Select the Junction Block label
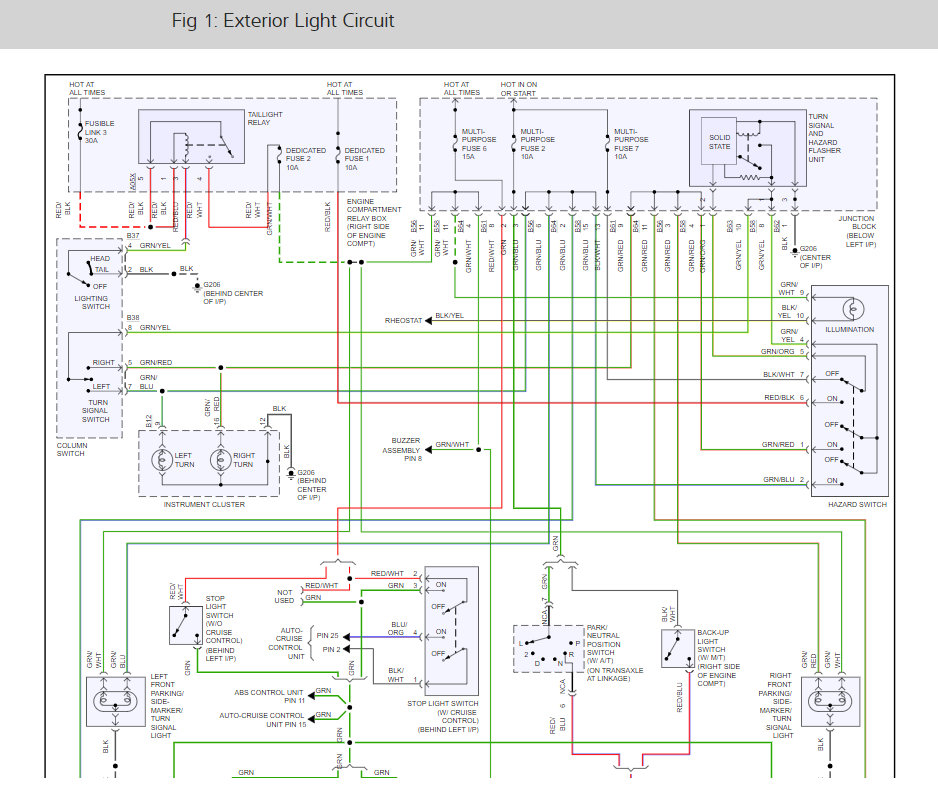This screenshot has height=805, width=938. pos(858,218)
